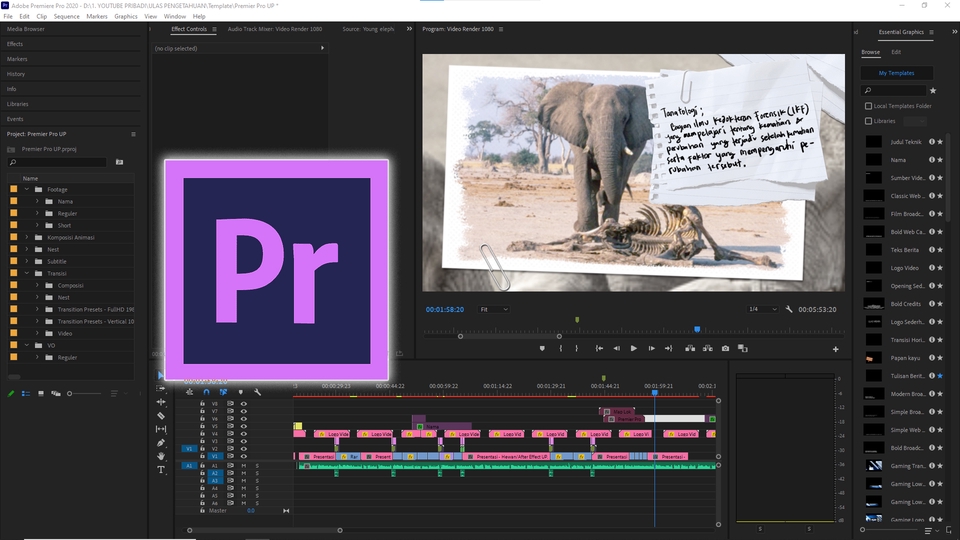Mute audio track A1
Viewport: 960px width, 540px height.
(244, 466)
